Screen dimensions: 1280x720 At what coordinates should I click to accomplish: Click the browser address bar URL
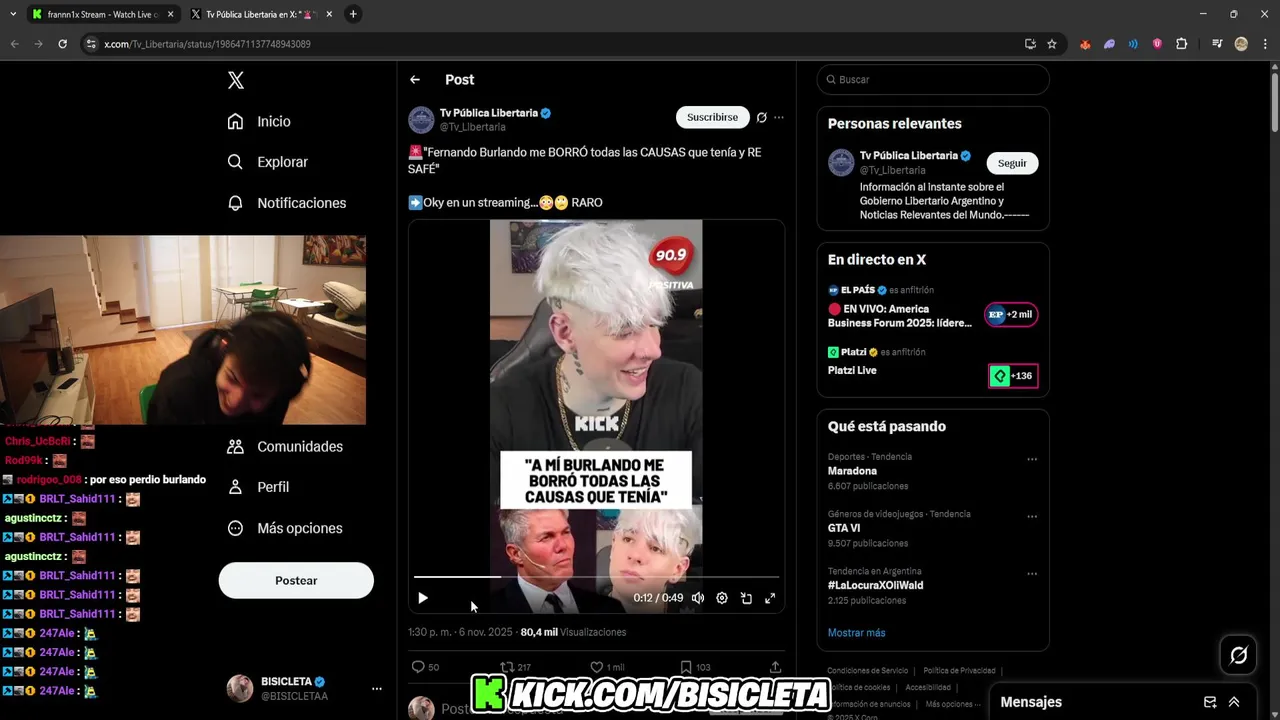coord(207,44)
